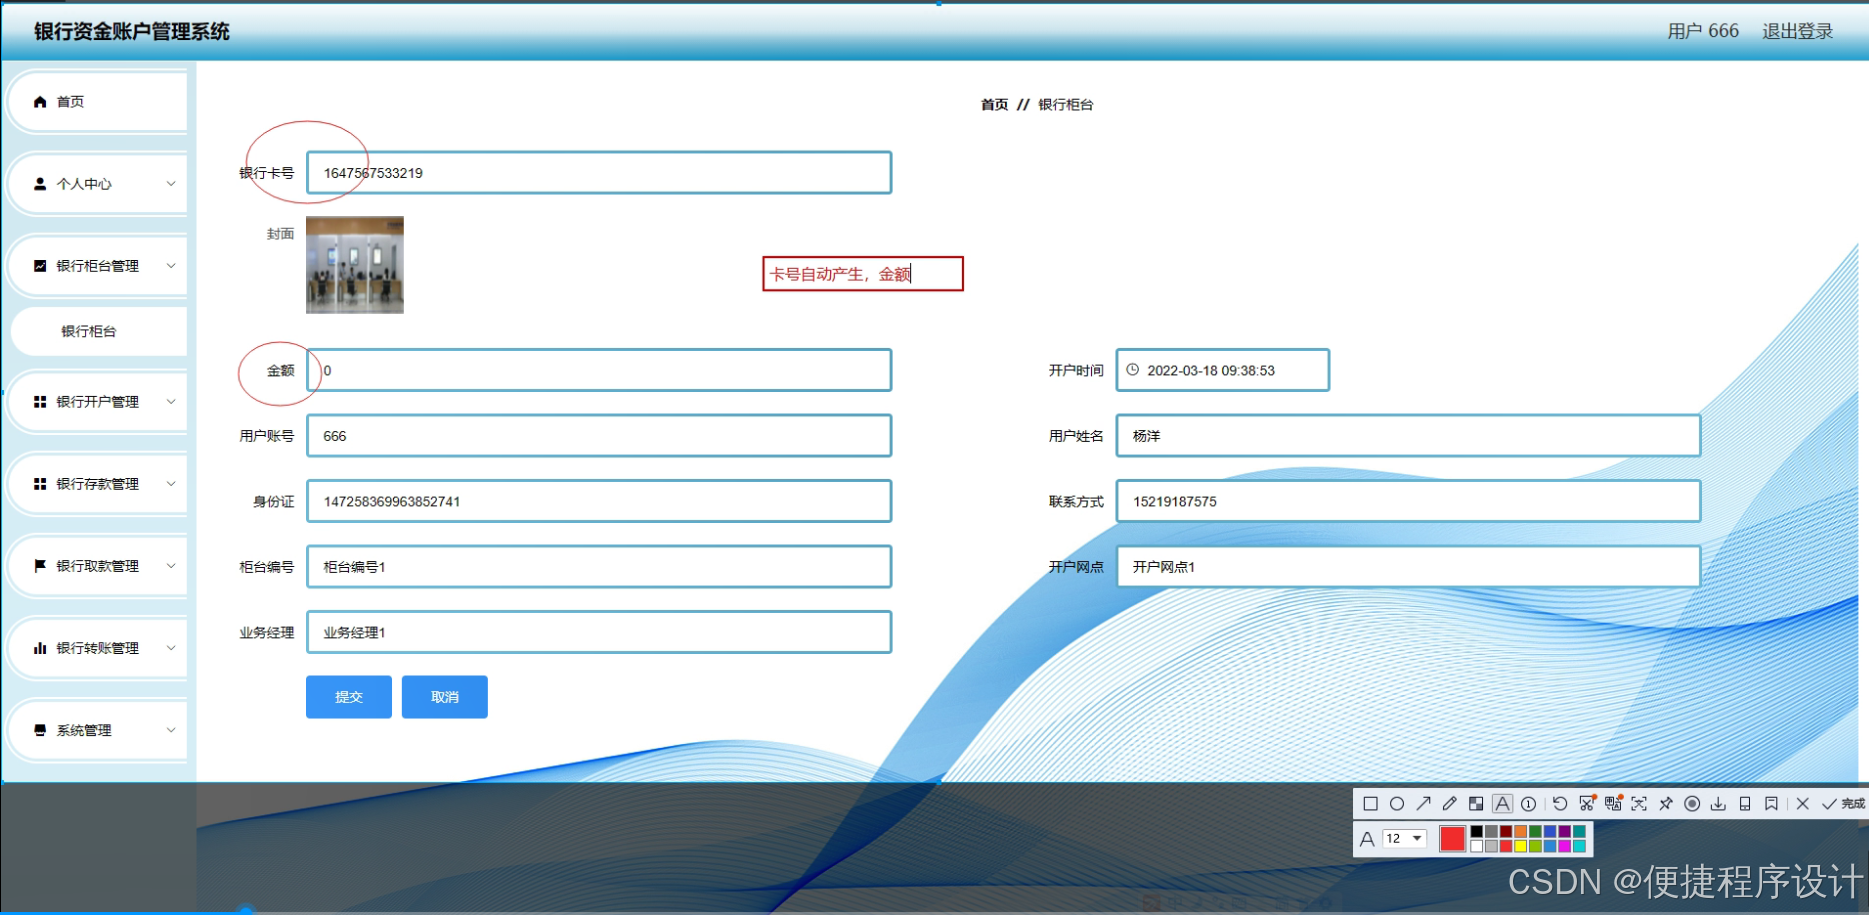Expand 银行开户管理 menu arrow
The image size is (1869, 915).
point(171,401)
